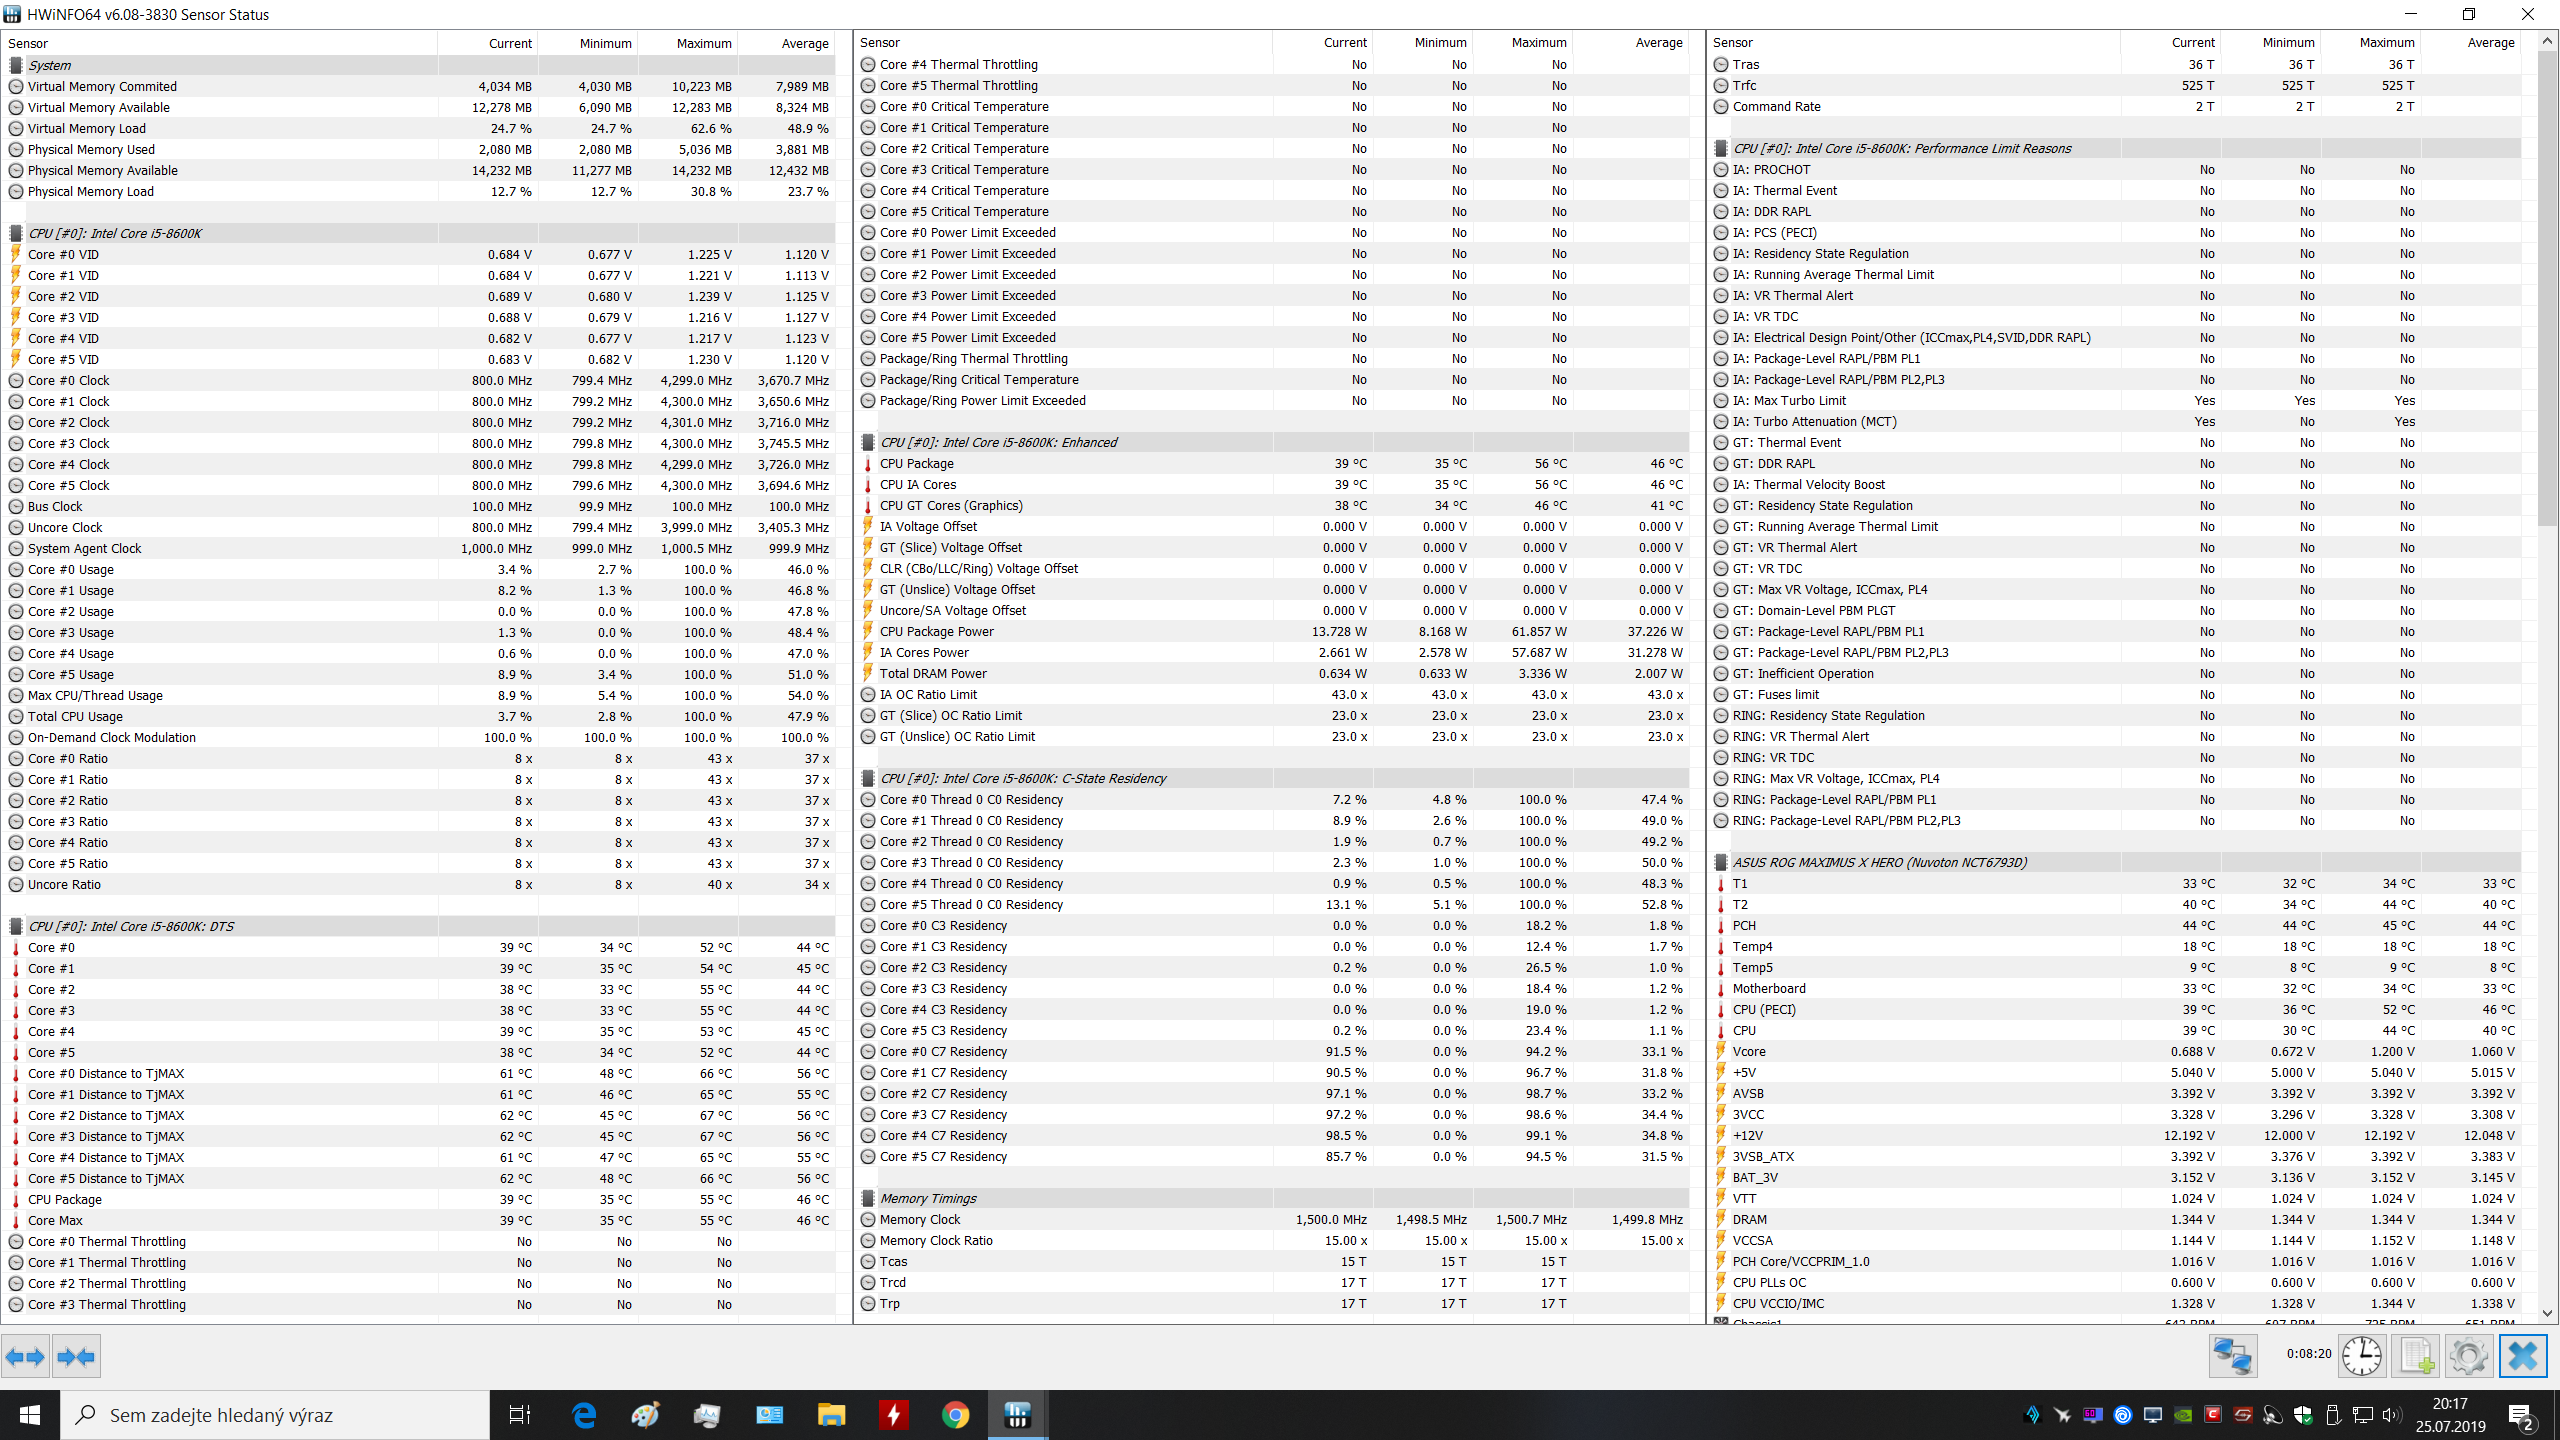
Task: Open the volume control tray icon
Action: coord(2391,1415)
